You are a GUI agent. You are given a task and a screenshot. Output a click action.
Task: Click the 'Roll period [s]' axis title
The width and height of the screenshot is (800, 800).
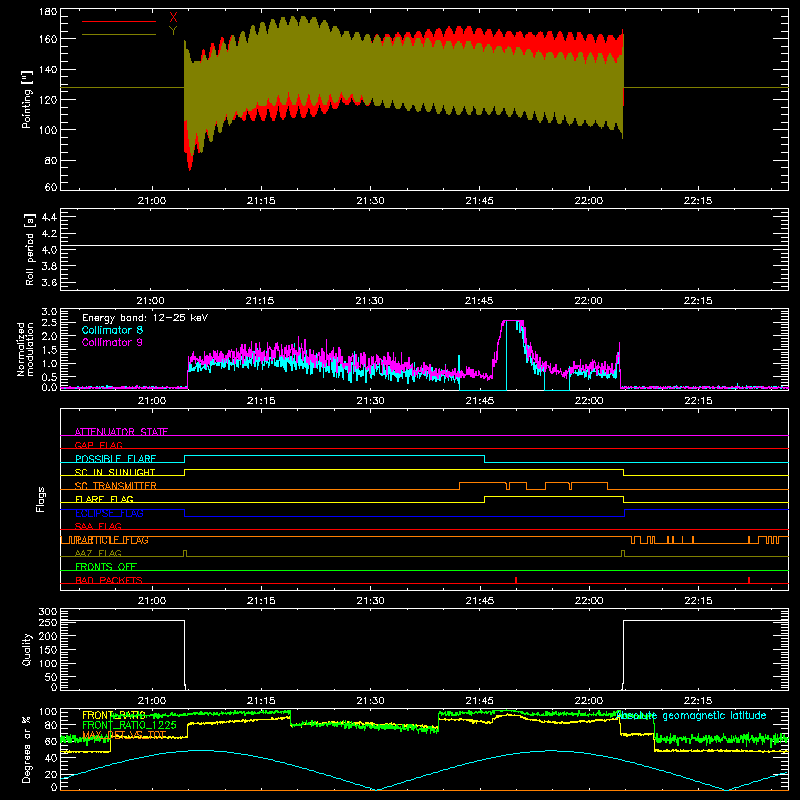point(29,249)
